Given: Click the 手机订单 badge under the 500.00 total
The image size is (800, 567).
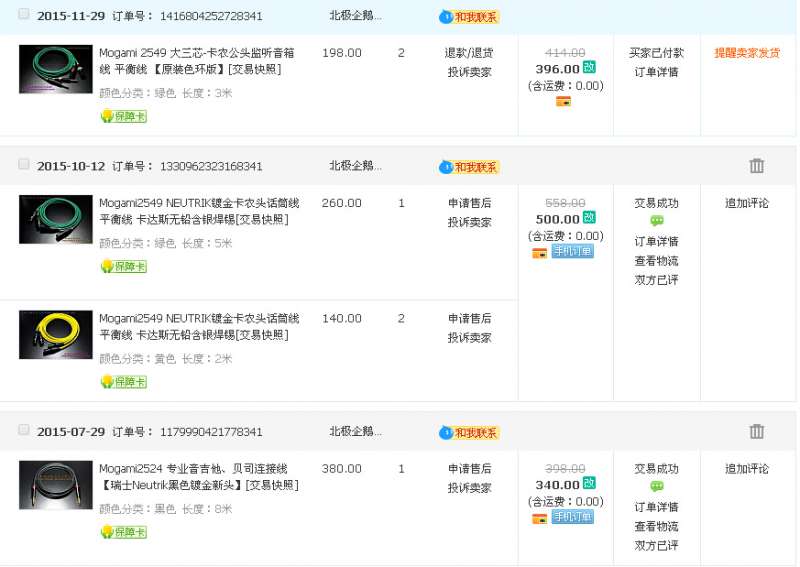Looking at the screenshot, I should pyautogui.click(x=572, y=252).
